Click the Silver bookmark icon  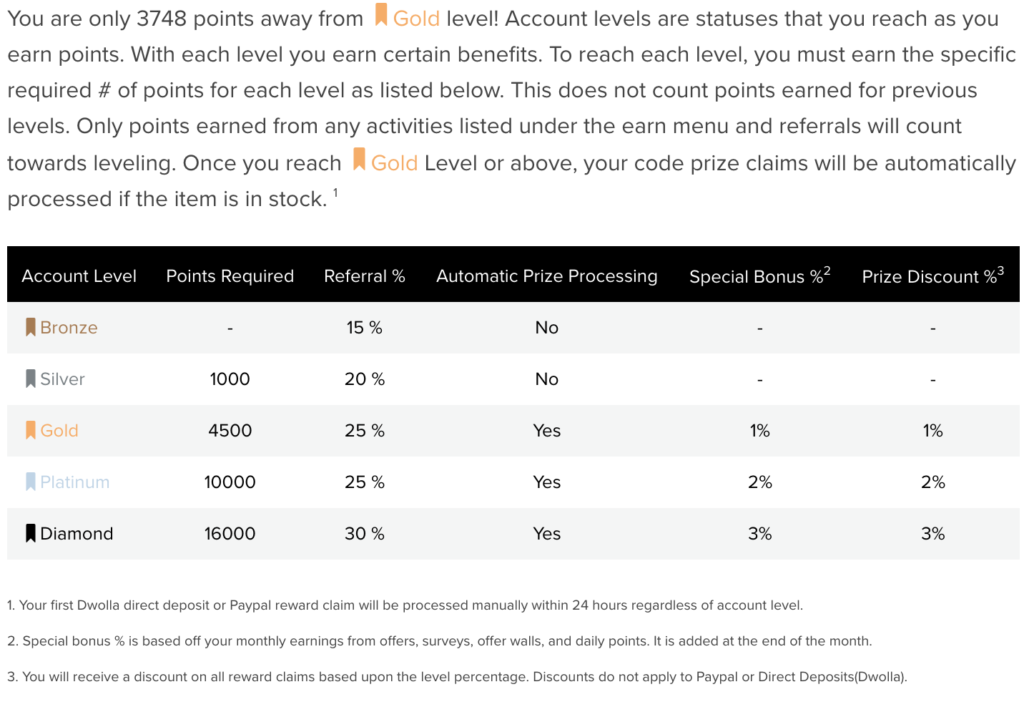coord(30,379)
